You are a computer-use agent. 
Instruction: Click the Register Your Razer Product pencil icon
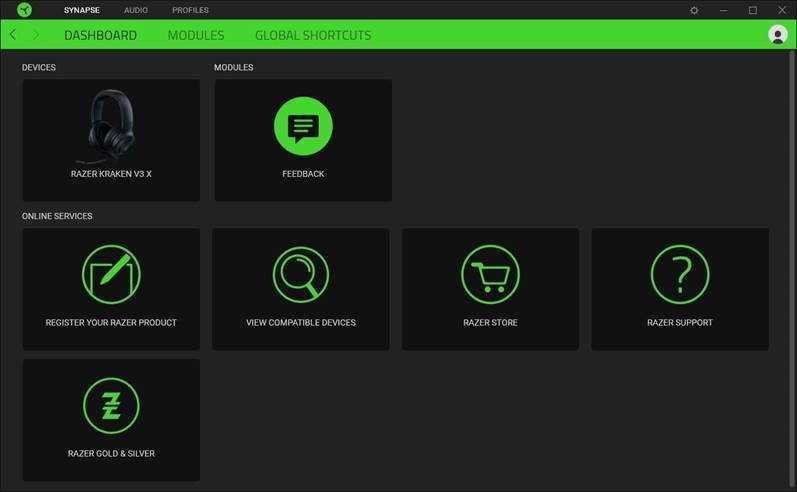coord(111,274)
